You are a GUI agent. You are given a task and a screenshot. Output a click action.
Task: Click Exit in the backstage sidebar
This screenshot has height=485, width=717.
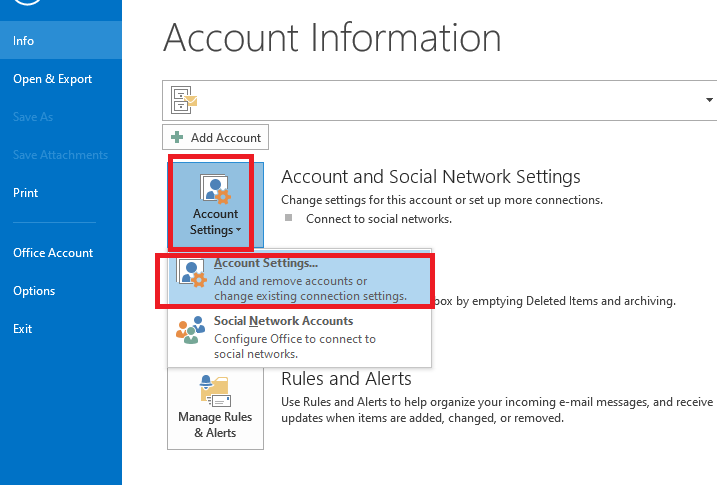(x=23, y=329)
